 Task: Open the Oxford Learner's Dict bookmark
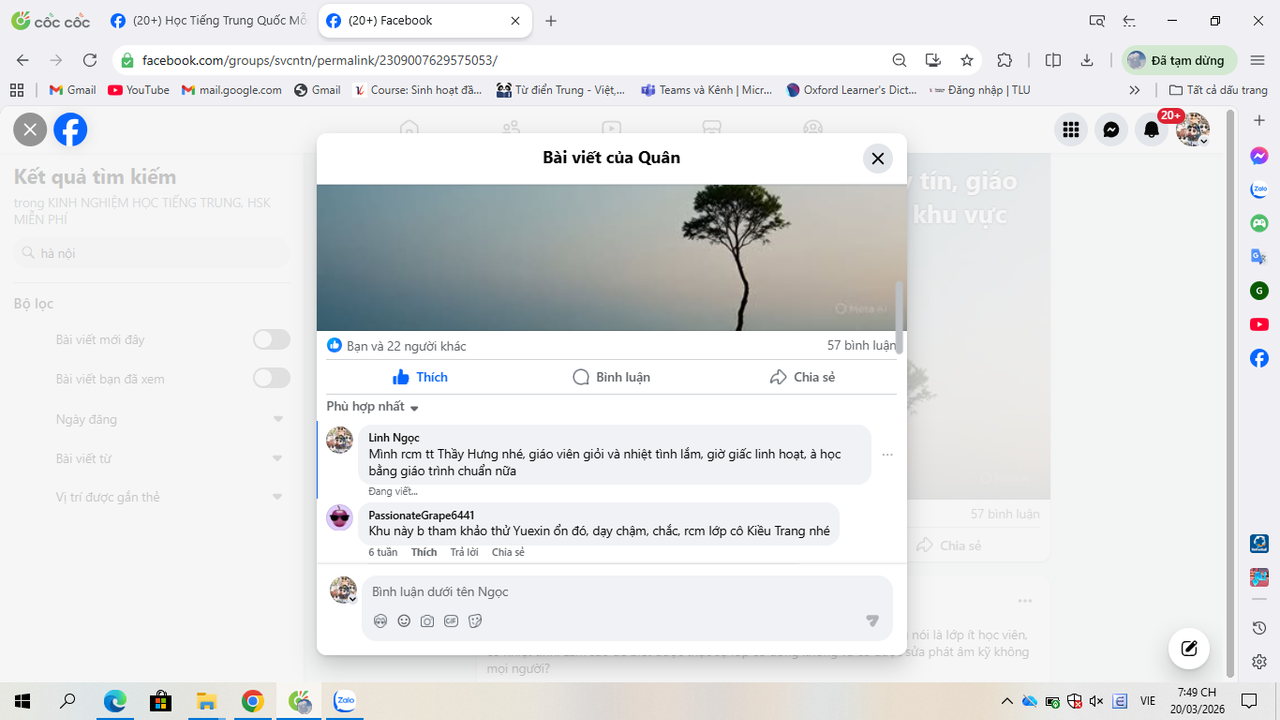click(852, 90)
